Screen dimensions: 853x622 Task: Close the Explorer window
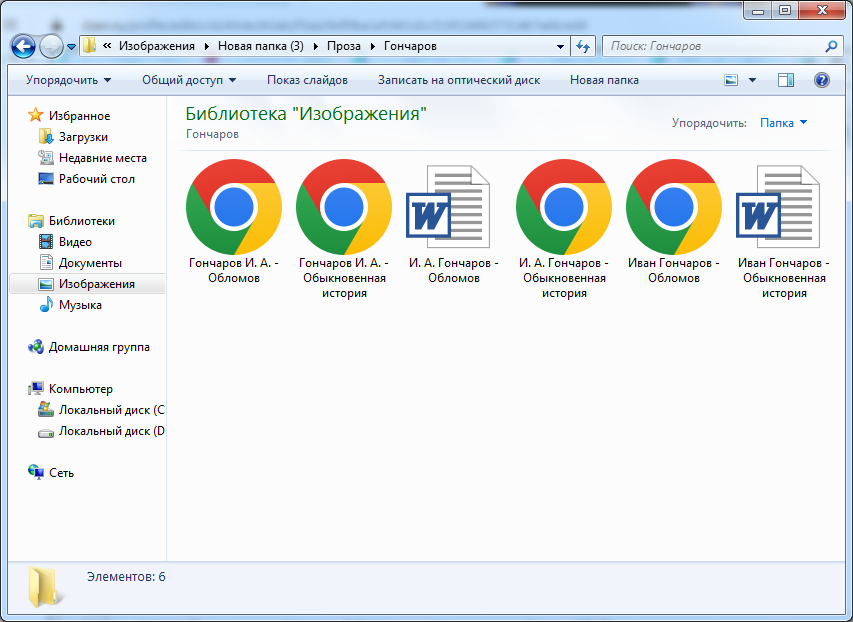pos(823,10)
